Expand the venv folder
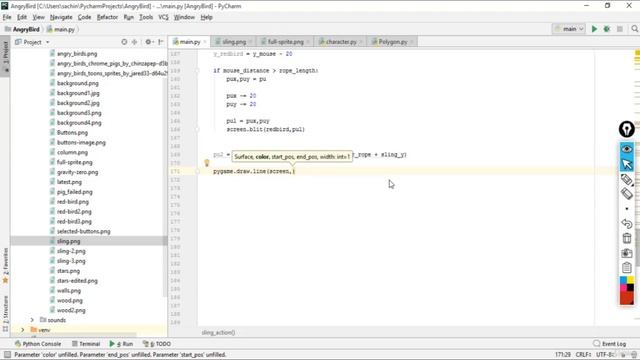 pyautogui.click(x=23, y=330)
